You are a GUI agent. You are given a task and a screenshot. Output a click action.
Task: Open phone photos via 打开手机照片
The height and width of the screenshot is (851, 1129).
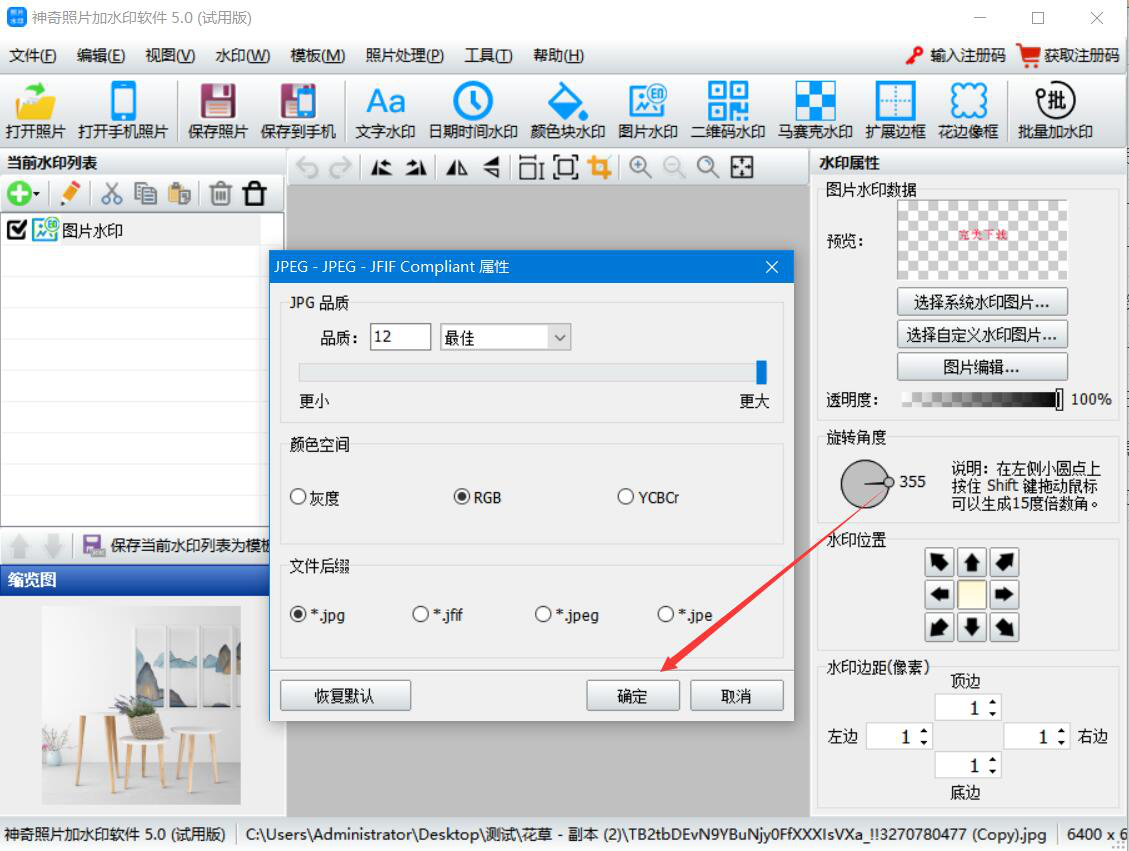coord(123,110)
